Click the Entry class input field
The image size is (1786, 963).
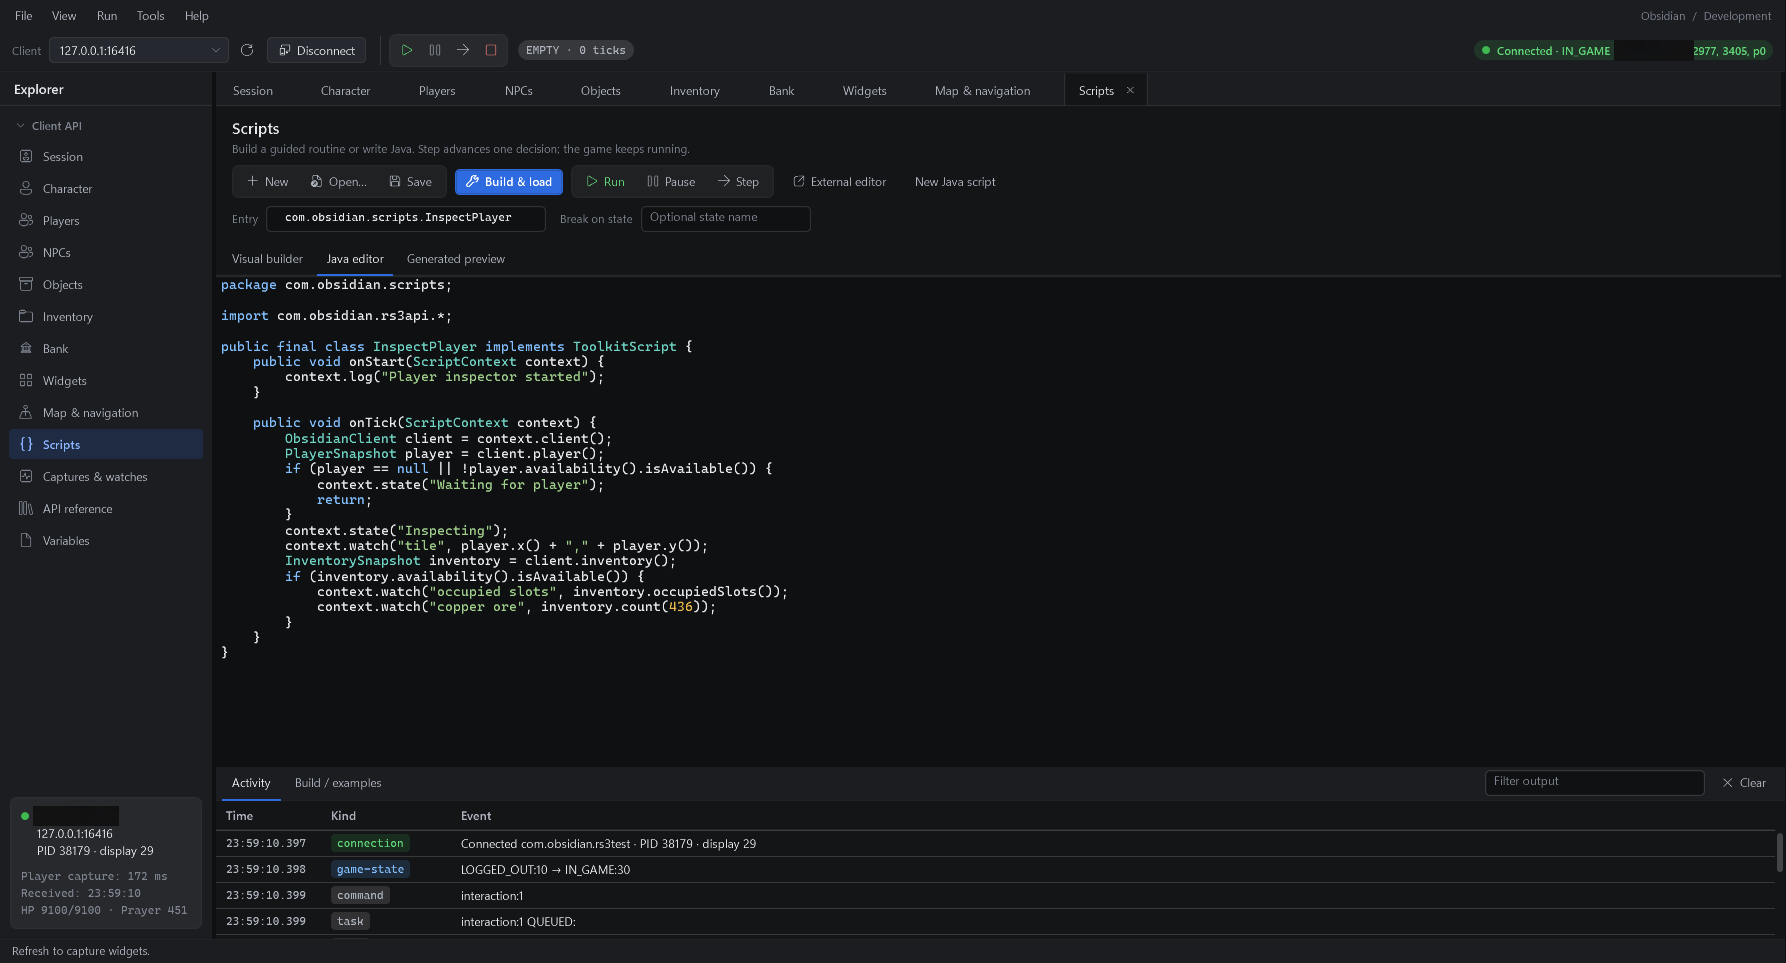pos(406,218)
